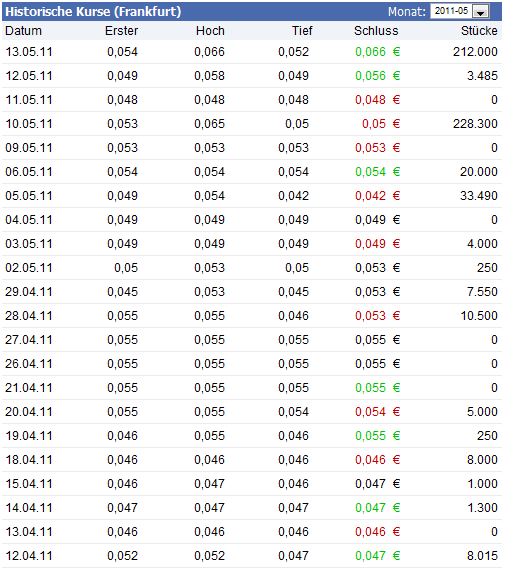Screen dimensions: 506x569
Task: Click the red 0,042 € closing price
Action: [x=378, y=196]
